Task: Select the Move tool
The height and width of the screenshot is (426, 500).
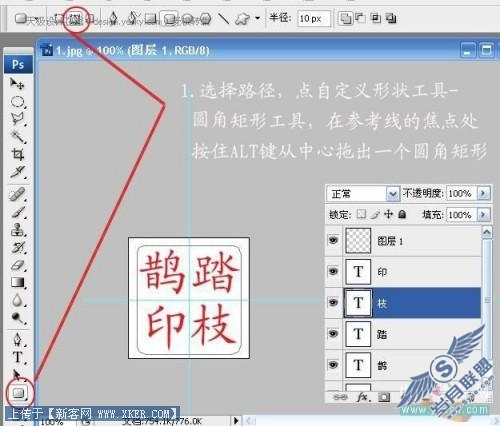Action: [17, 84]
